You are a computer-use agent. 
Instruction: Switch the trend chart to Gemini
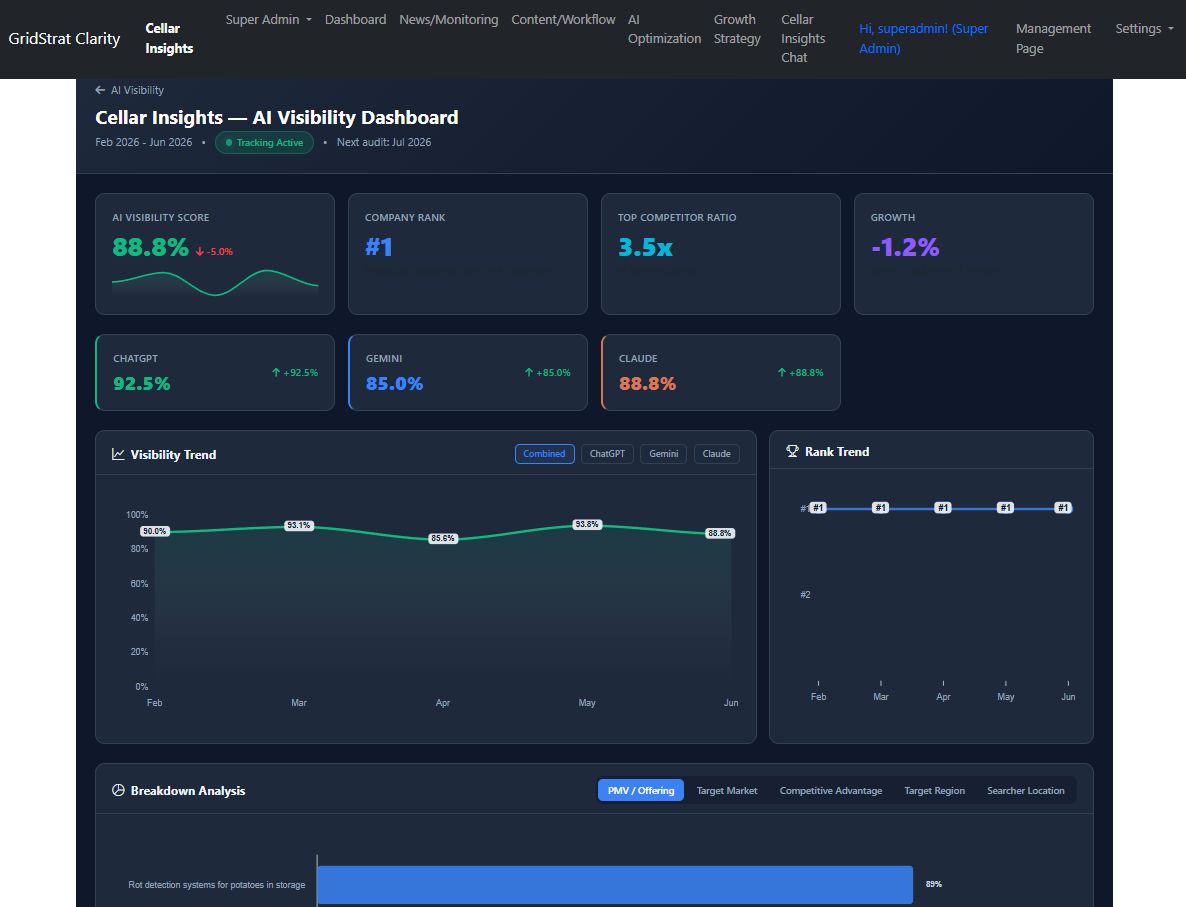pyautogui.click(x=663, y=454)
